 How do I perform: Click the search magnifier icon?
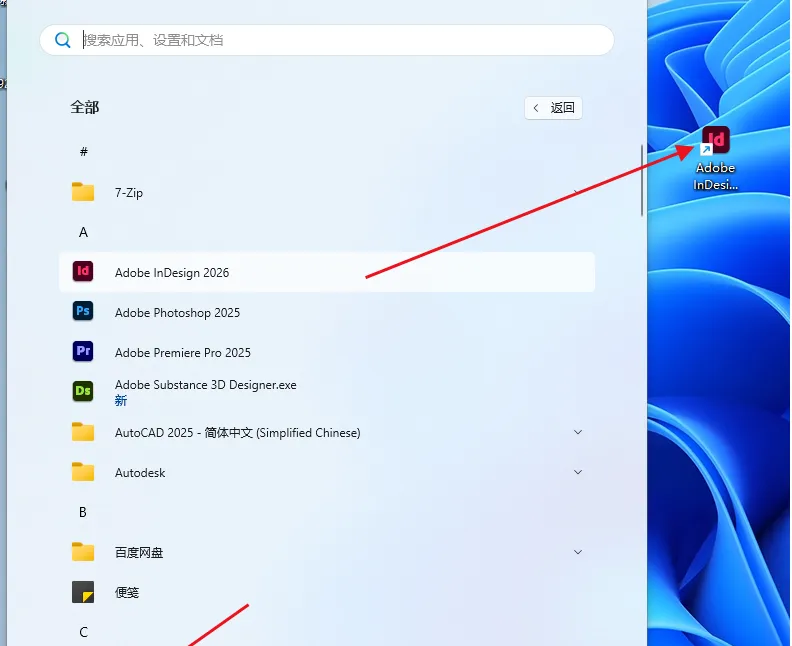[63, 40]
